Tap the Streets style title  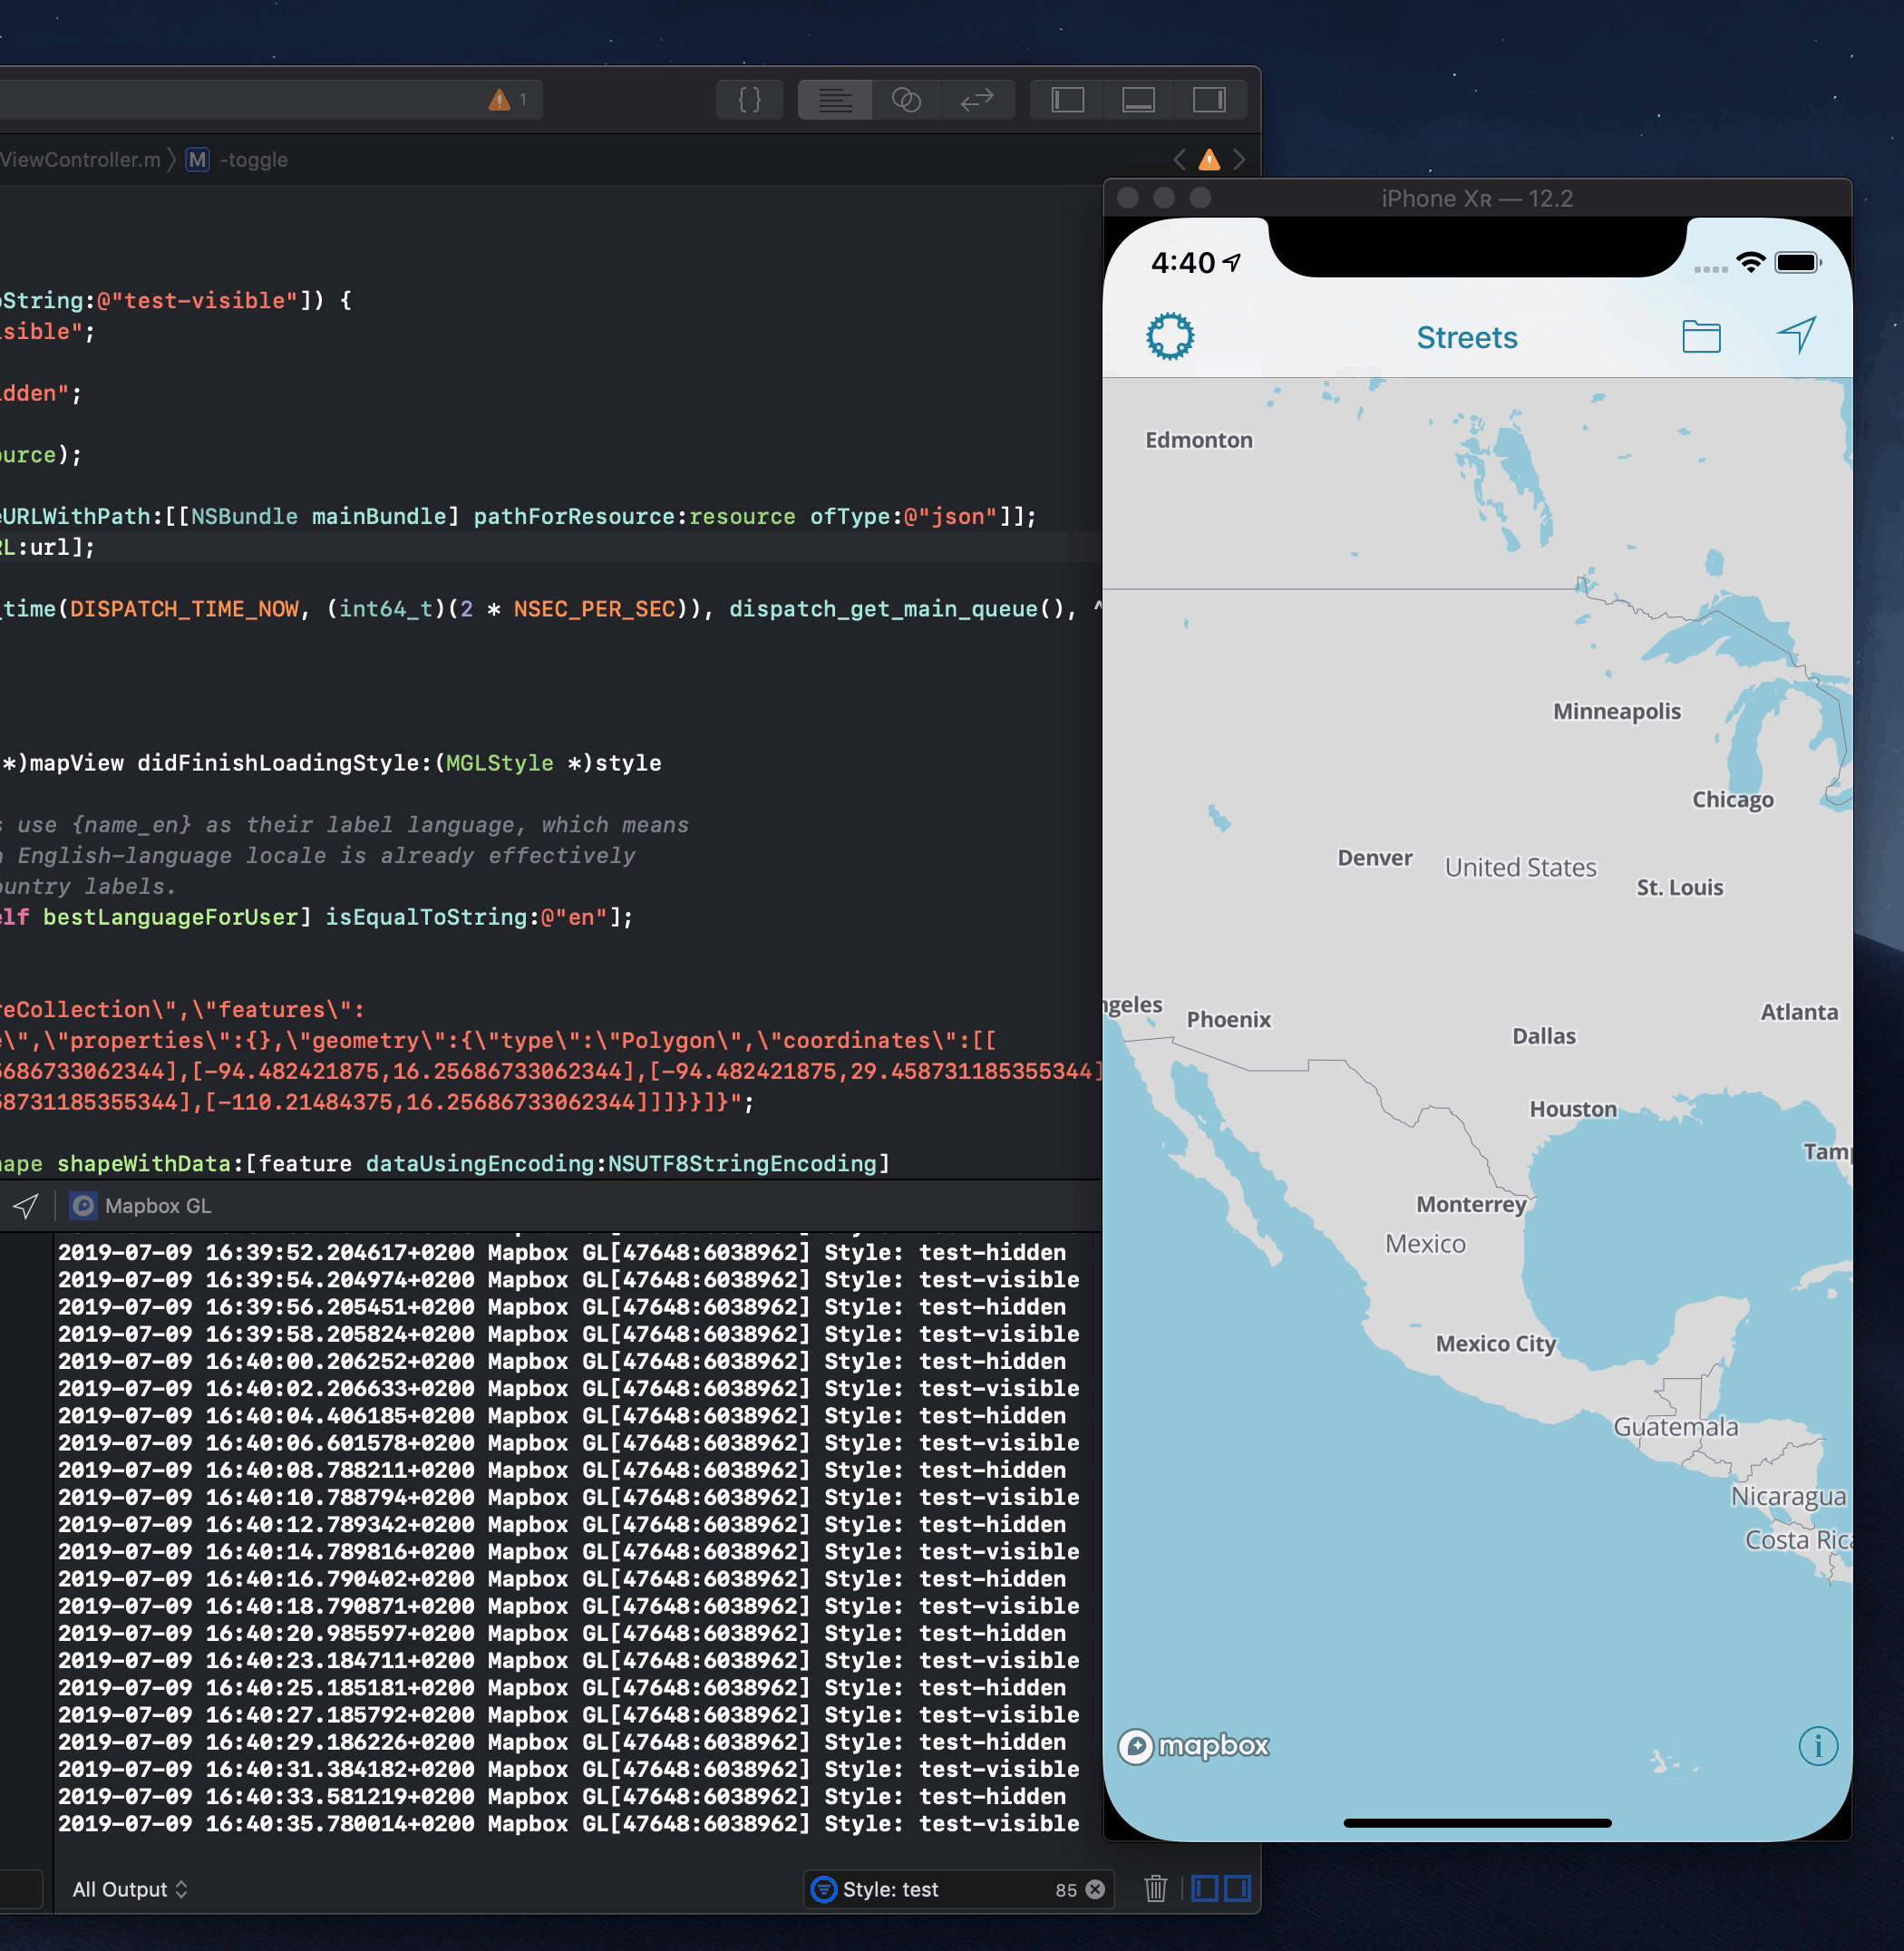click(1466, 338)
